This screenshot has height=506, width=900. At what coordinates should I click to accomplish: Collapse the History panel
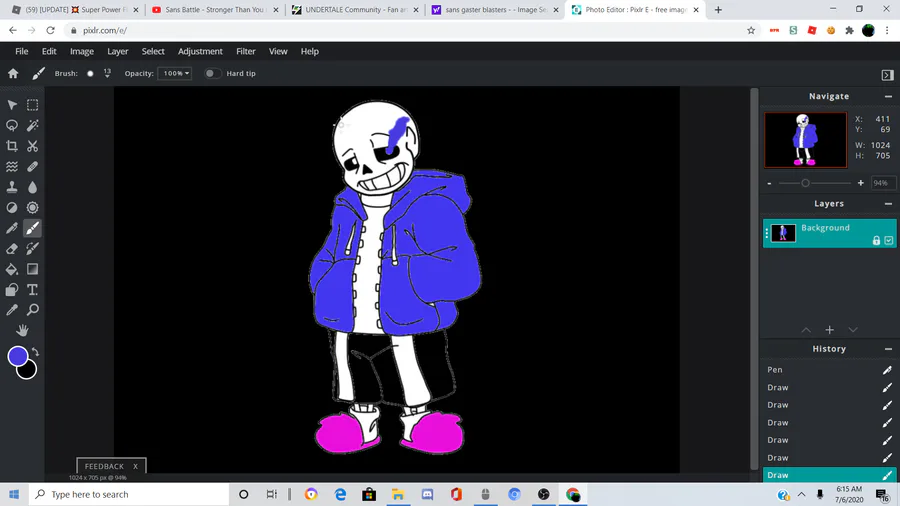pyautogui.click(x=888, y=349)
